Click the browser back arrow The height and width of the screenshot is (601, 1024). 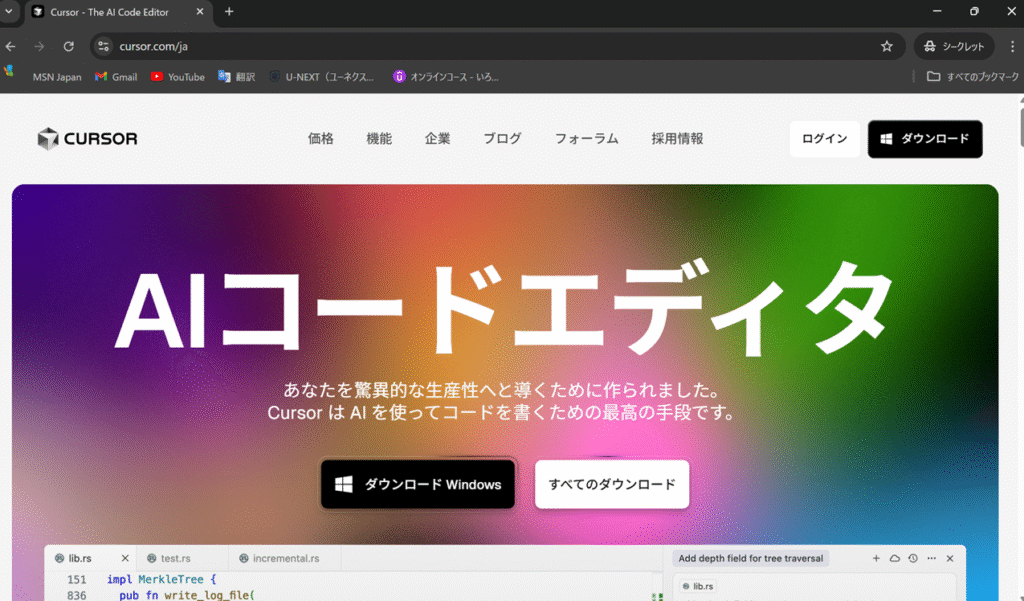point(10,46)
